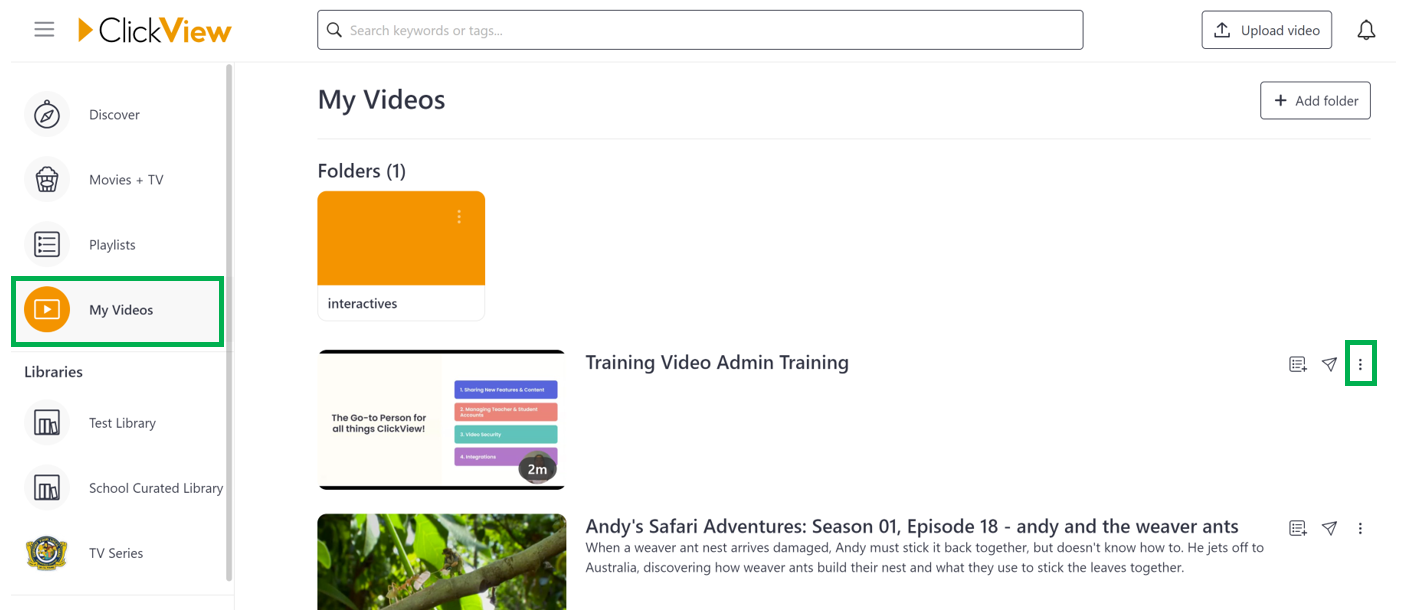This screenshot has width=1404, height=611.
Task: Open more options for Andy's Safari Adventures
Action: pyautogui.click(x=1360, y=528)
